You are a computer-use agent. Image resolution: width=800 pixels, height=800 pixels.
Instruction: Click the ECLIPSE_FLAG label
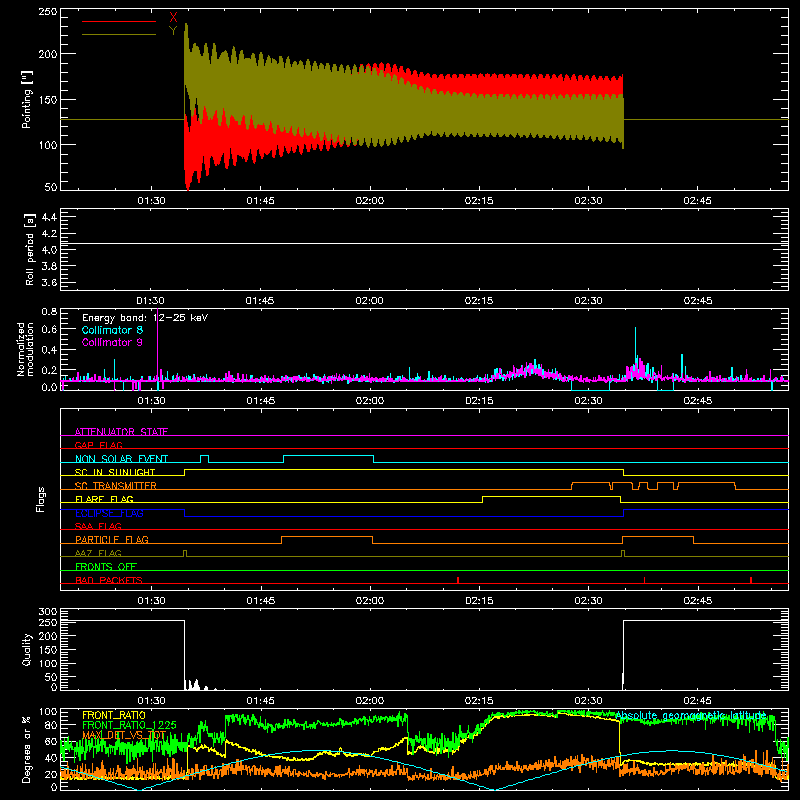pos(109,513)
